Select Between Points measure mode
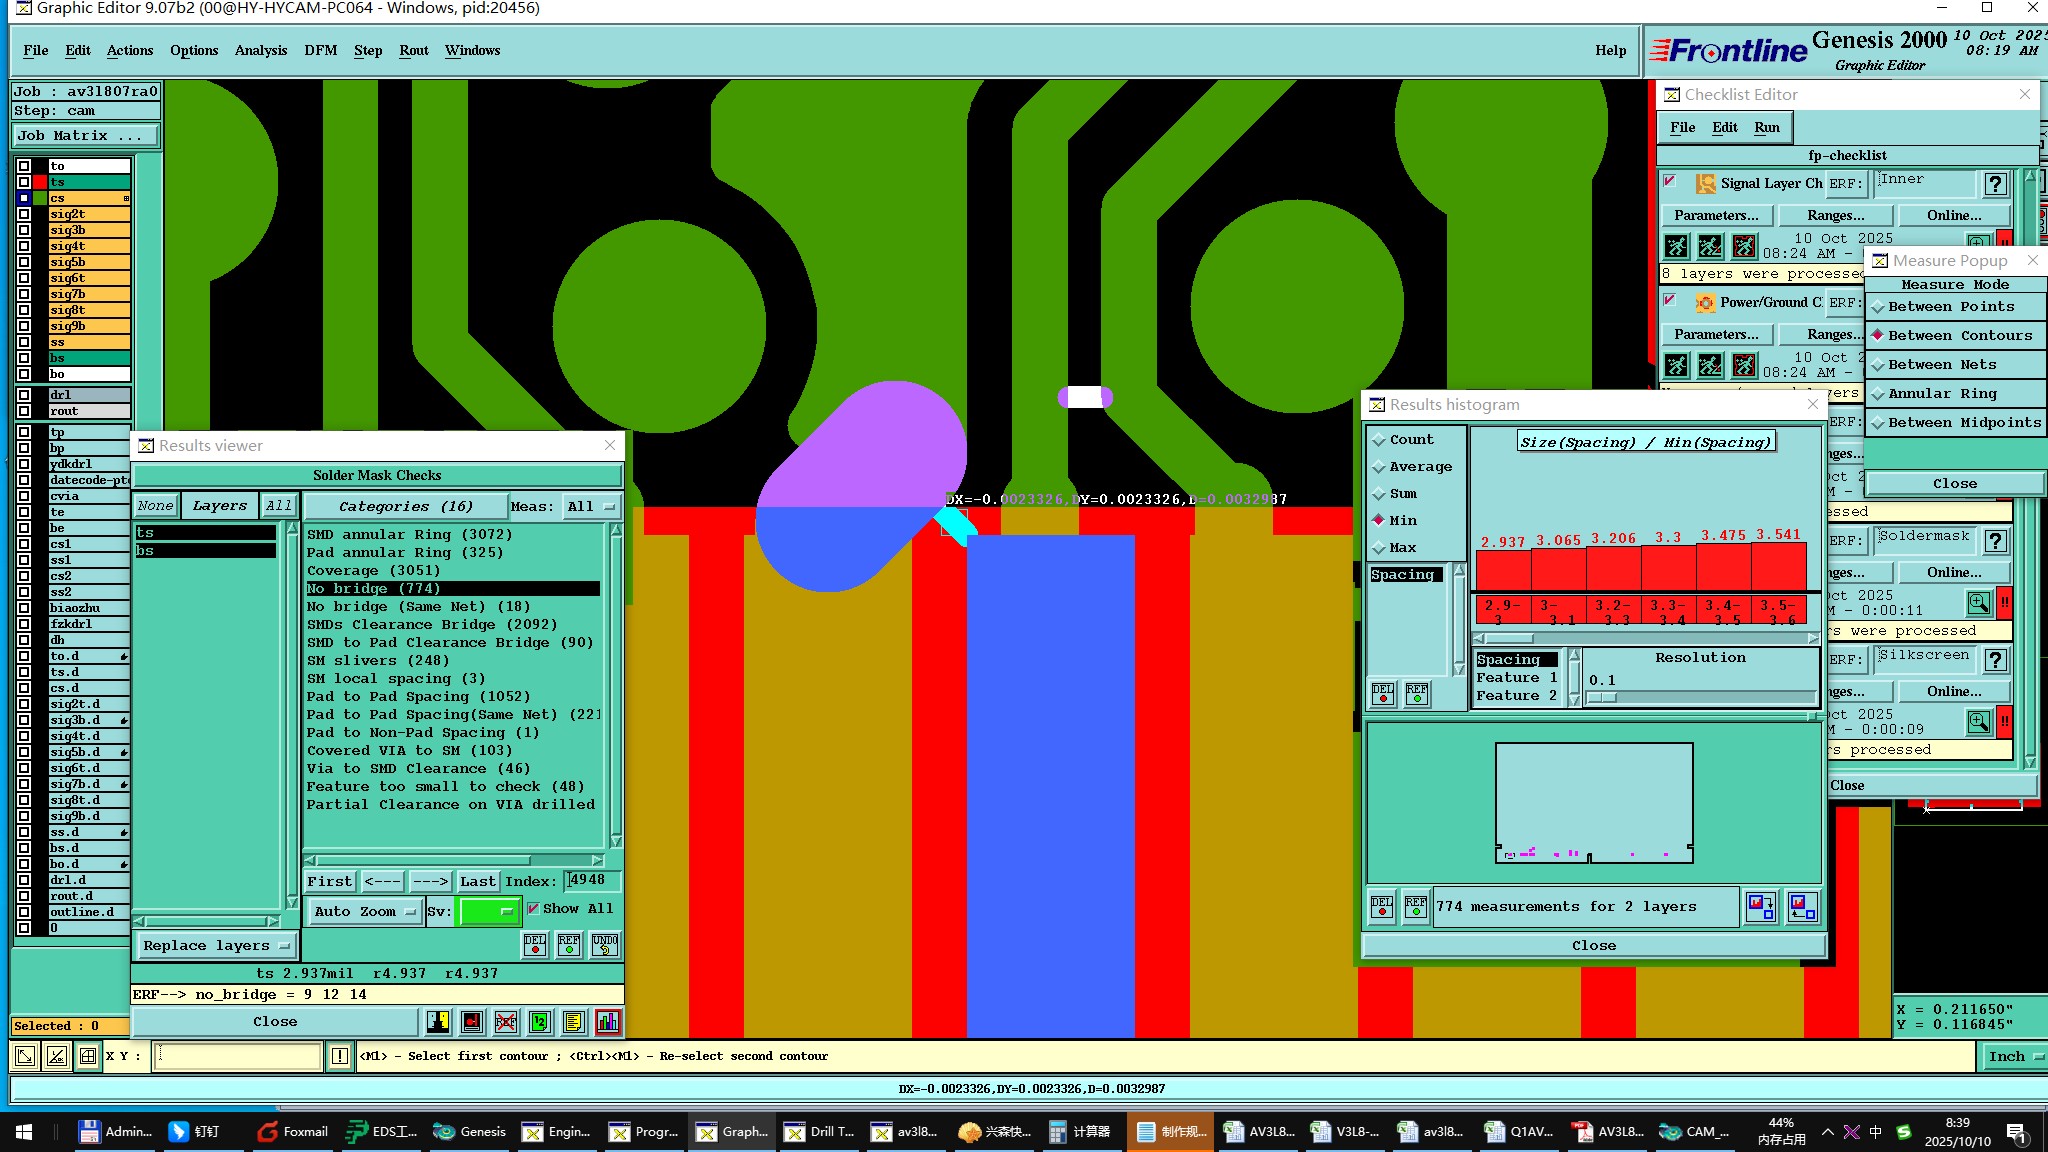Image resolution: width=2048 pixels, height=1152 pixels. tap(1951, 307)
